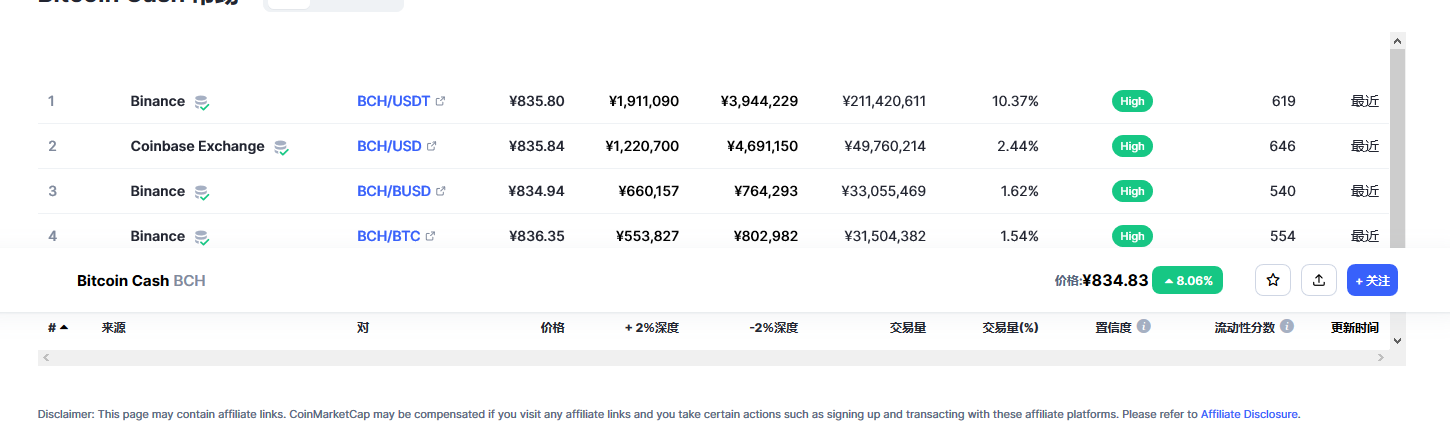
Task: Sort by 交易量(%) column header
Action: [x=1010, y=327]
